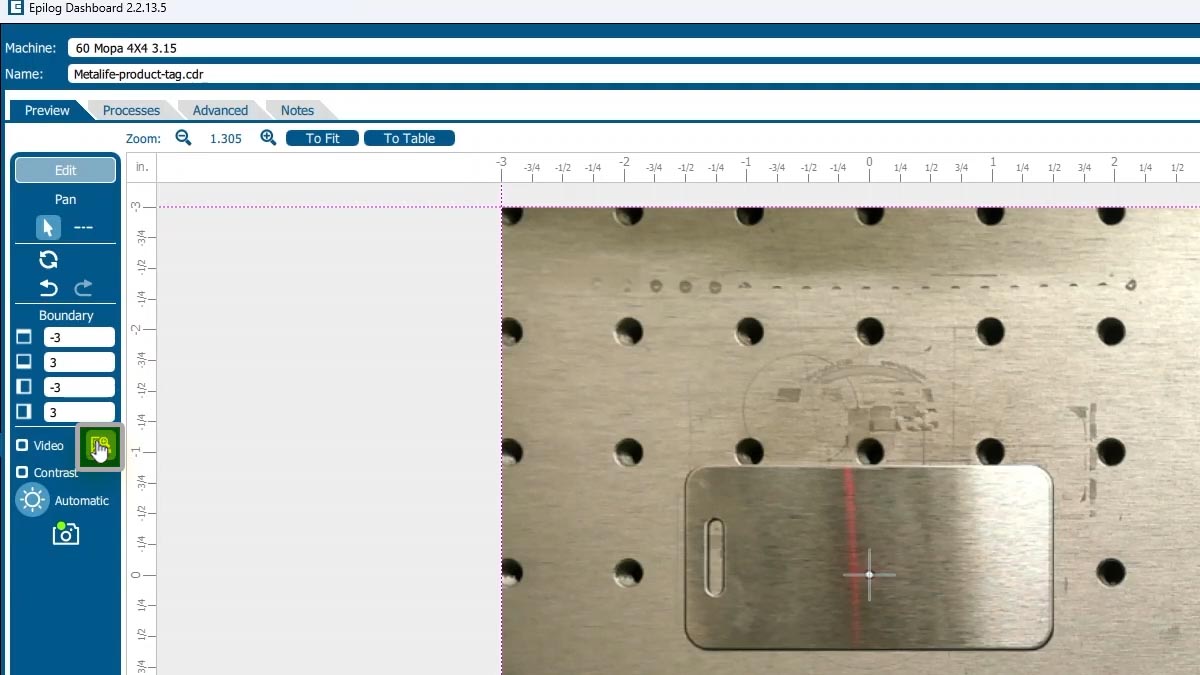This screenshot has width=1200, height=675.
Task: Click the Automatic brightness adjustment icon
Action: [32, 500]
